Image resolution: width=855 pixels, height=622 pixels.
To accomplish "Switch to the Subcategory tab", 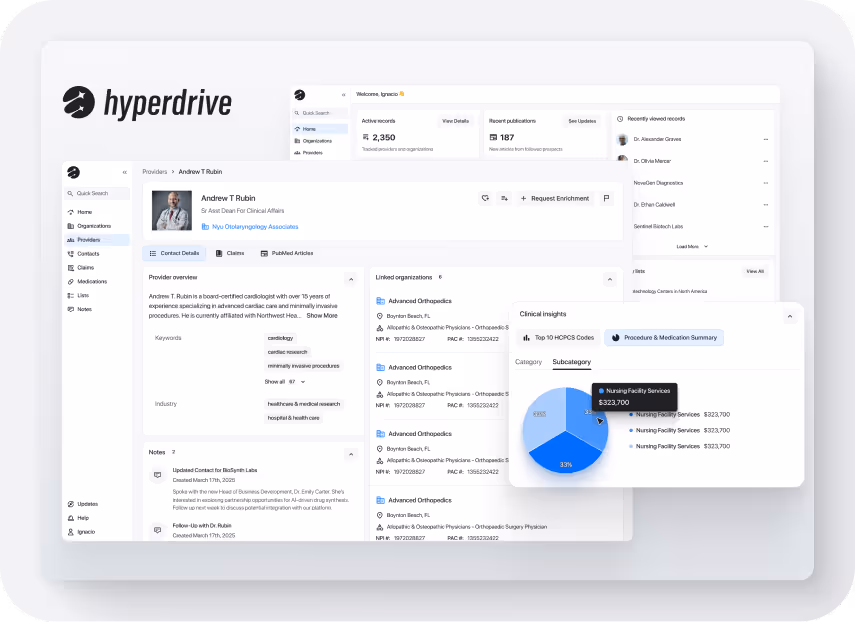I will (x=571, y=362).
